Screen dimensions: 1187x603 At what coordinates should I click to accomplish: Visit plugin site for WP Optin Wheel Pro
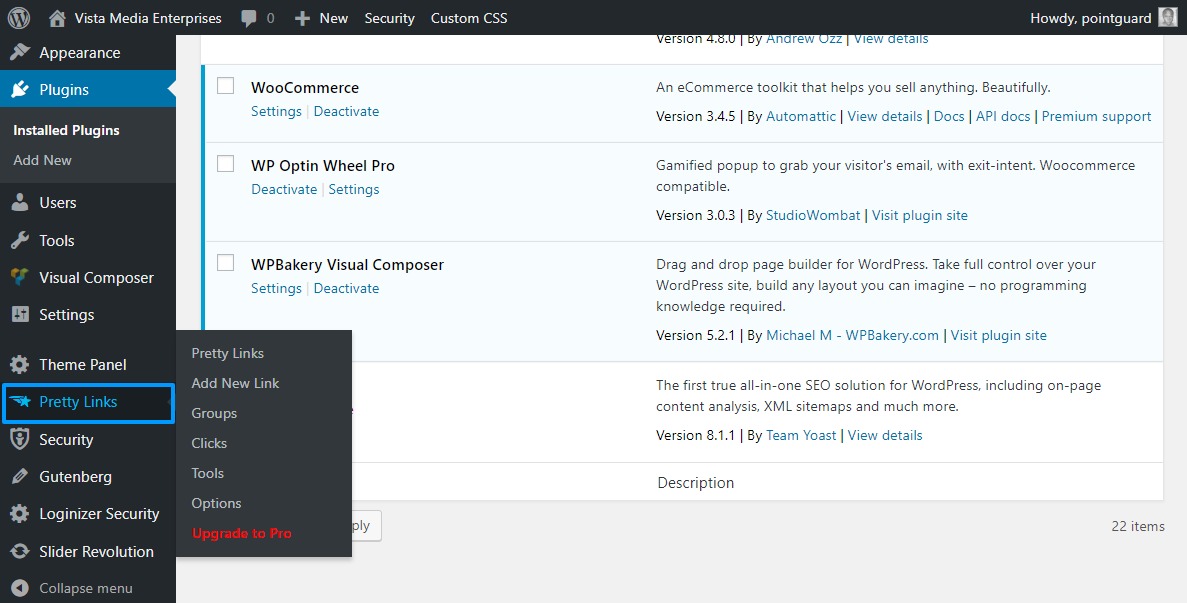point(920,216)
